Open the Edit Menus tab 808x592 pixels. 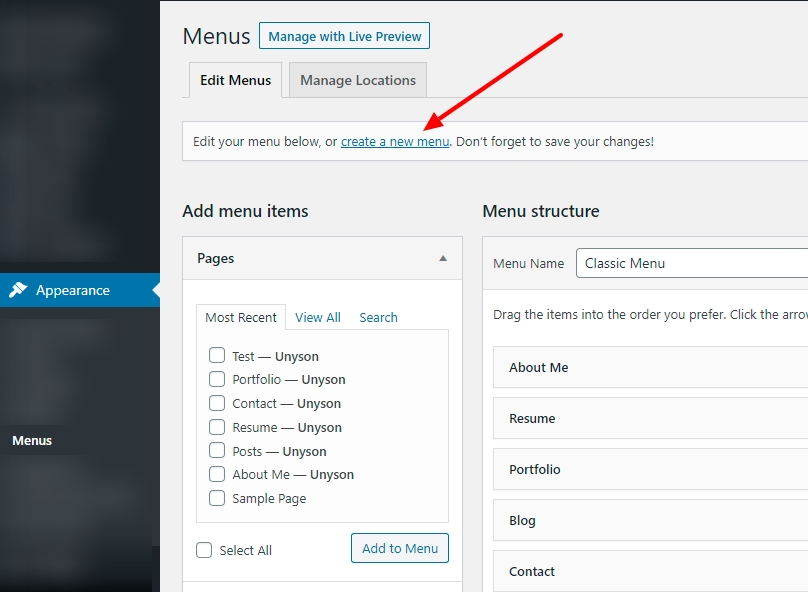(235, 80)
